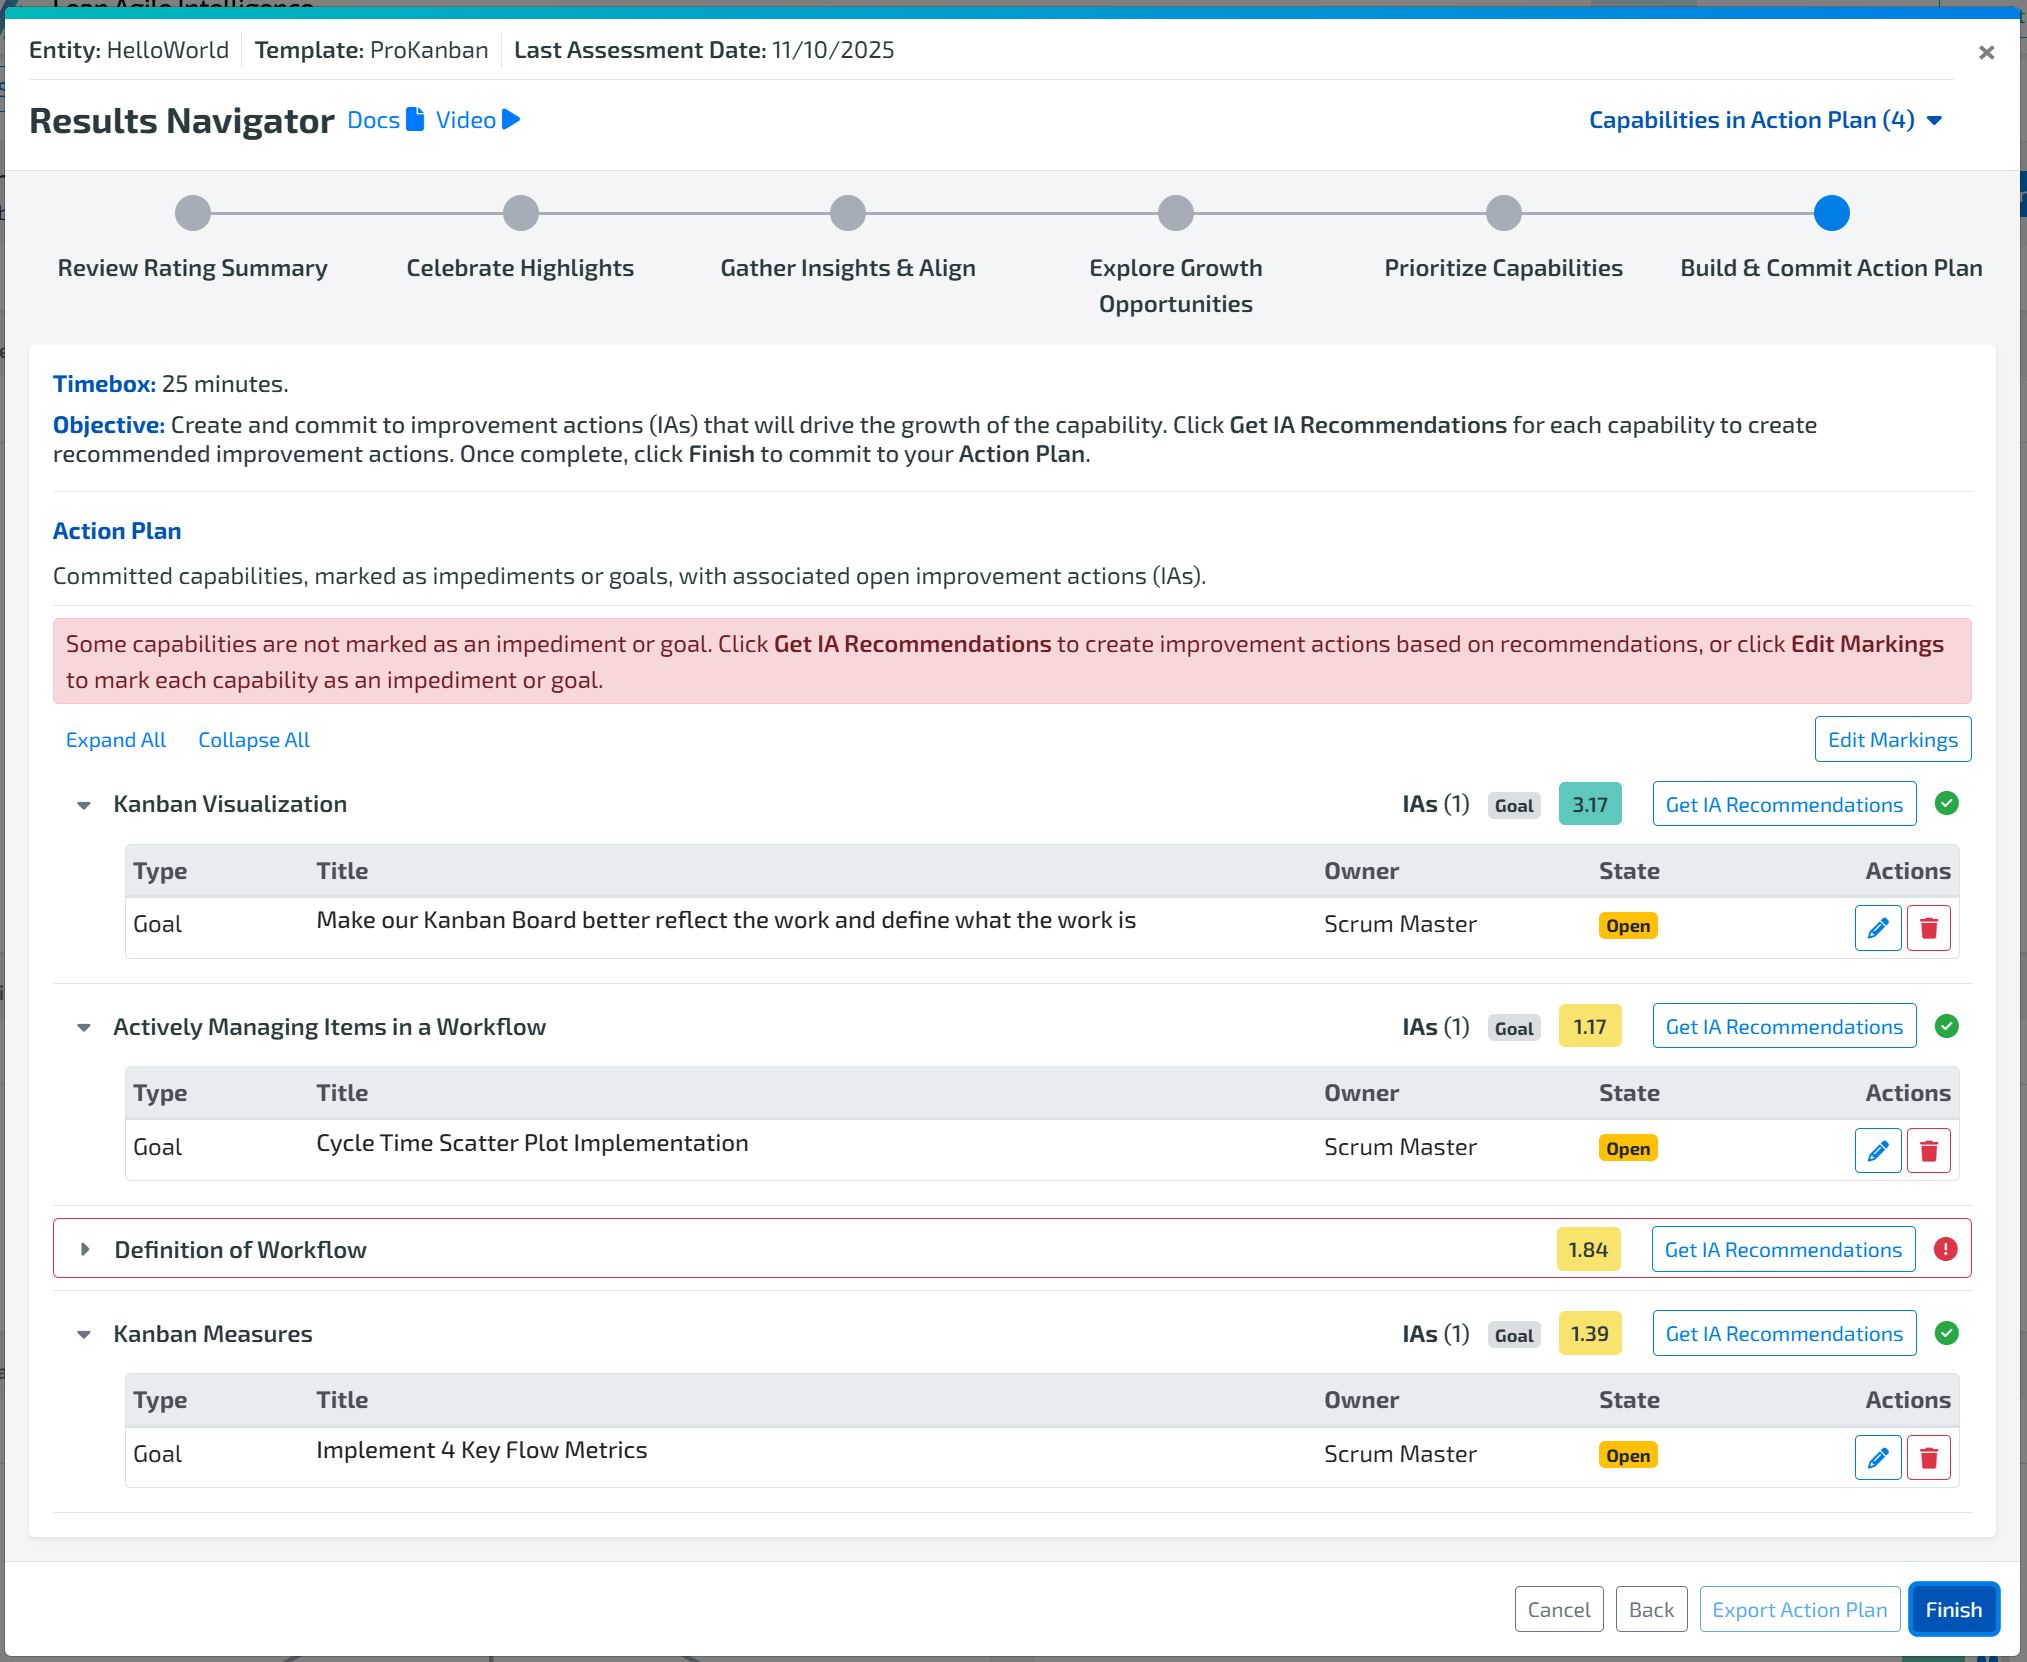The height and width of the screenshot is (1662, 2027).
Task: Collapse the Kanban Measures section
Action: click(84, 1335)
